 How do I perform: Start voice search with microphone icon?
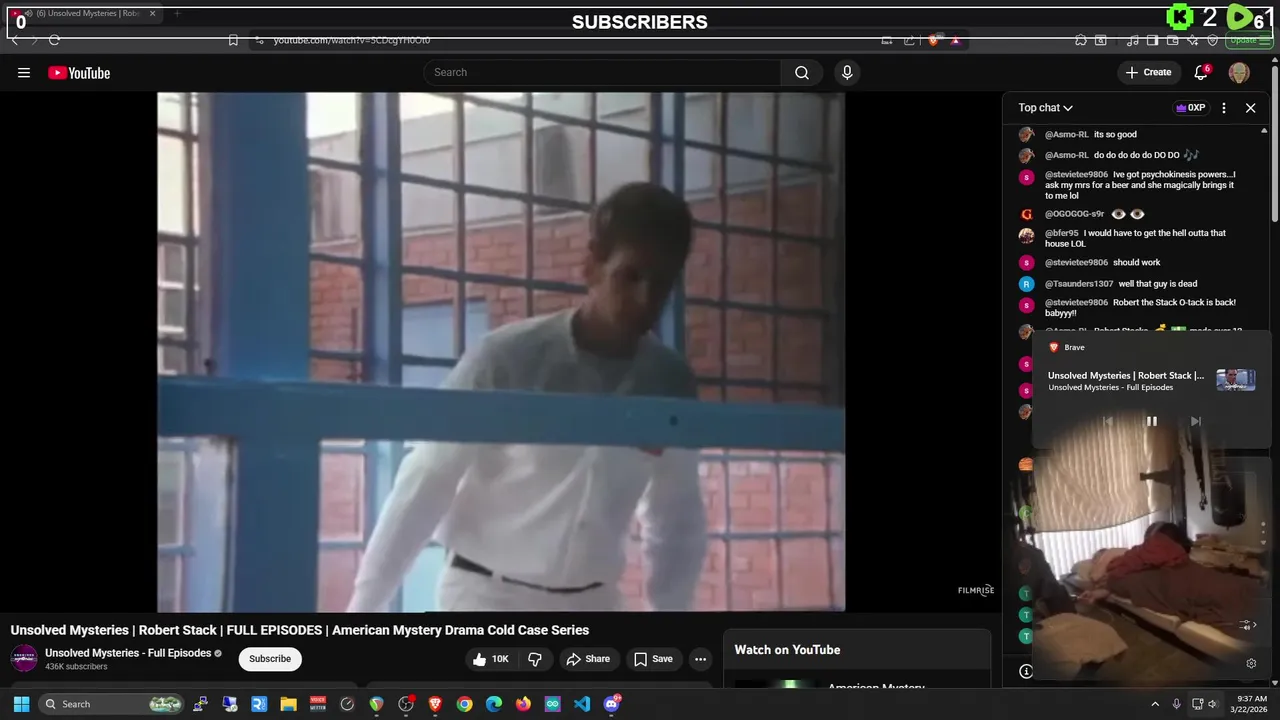point(847,72)
